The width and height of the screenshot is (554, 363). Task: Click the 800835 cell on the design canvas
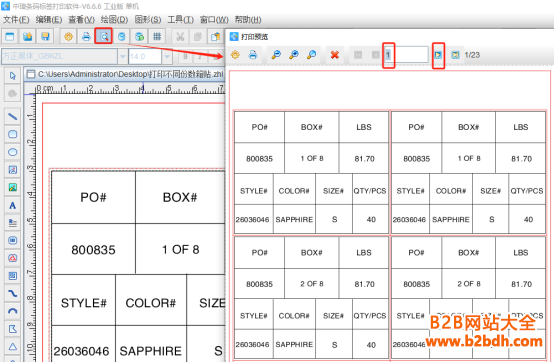pyautogui.click(x=93, y=250)
